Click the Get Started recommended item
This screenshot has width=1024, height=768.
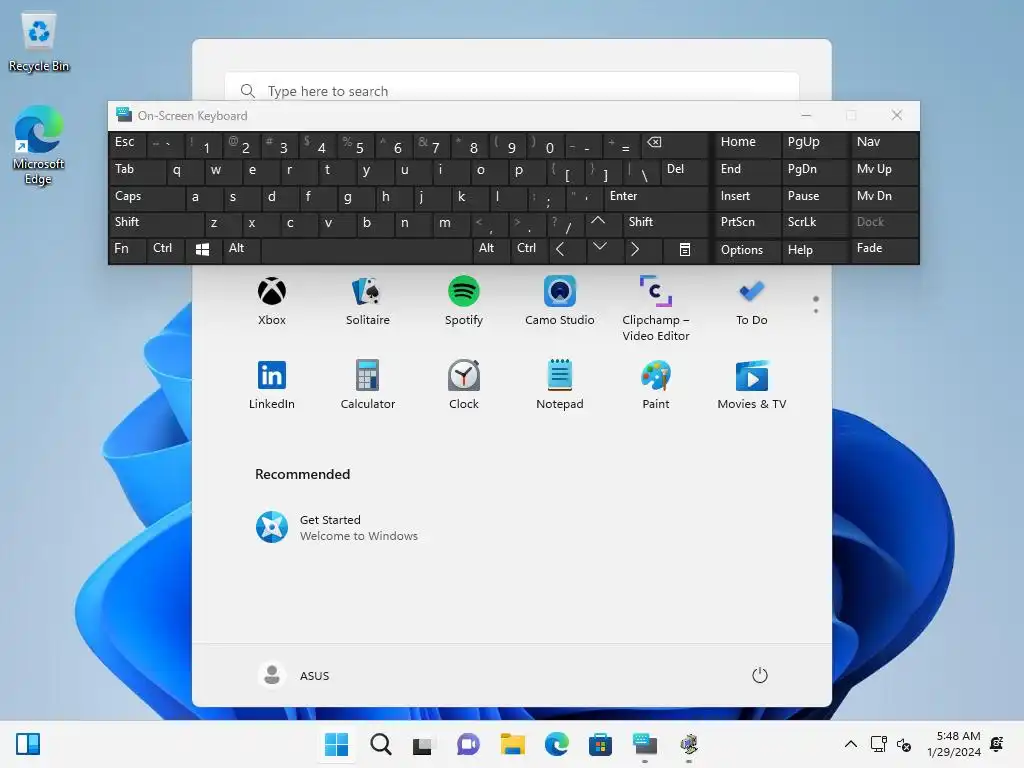coord(337,528)
